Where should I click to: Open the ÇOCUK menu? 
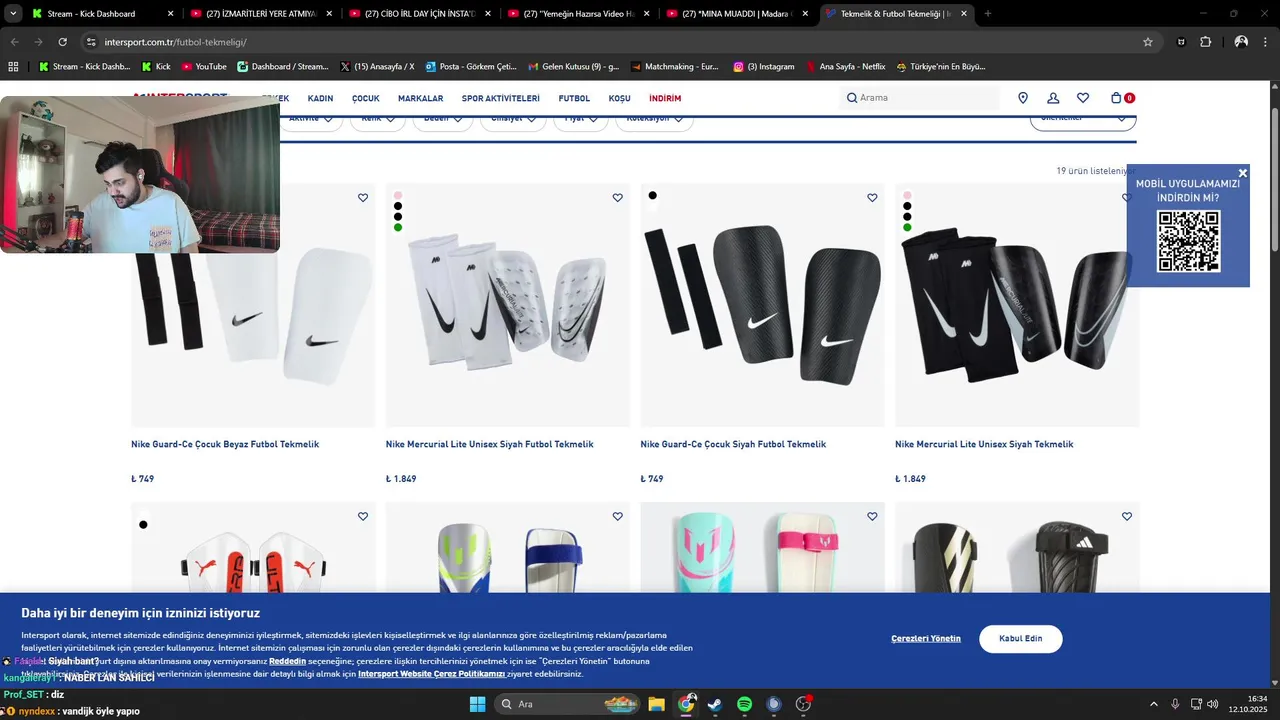click(365, 99)
